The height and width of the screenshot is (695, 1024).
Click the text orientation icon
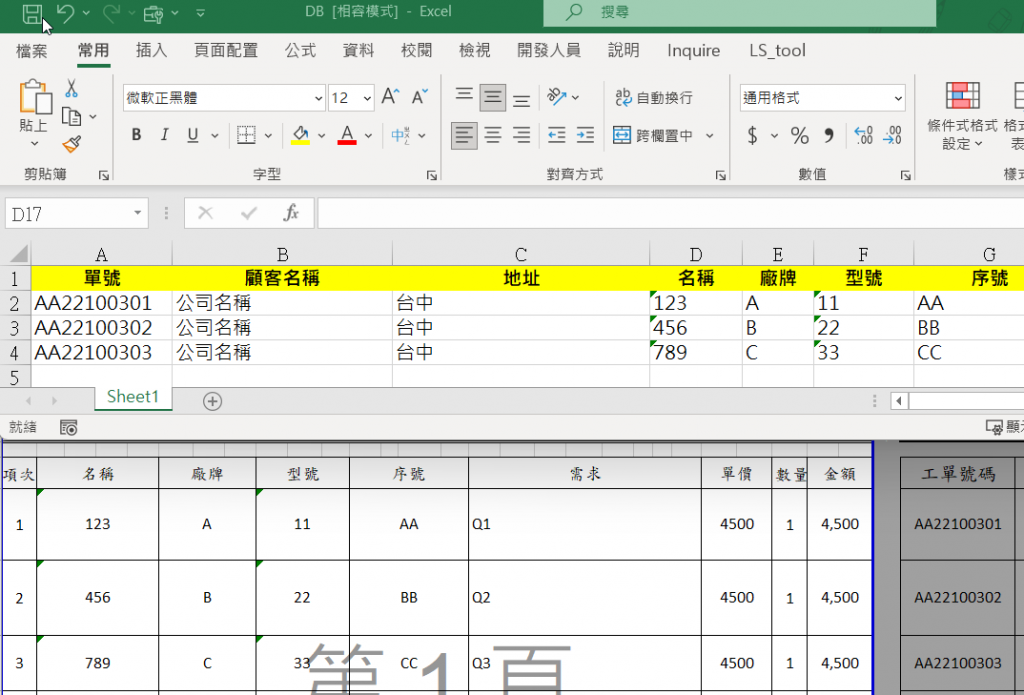tap(556, 97)
